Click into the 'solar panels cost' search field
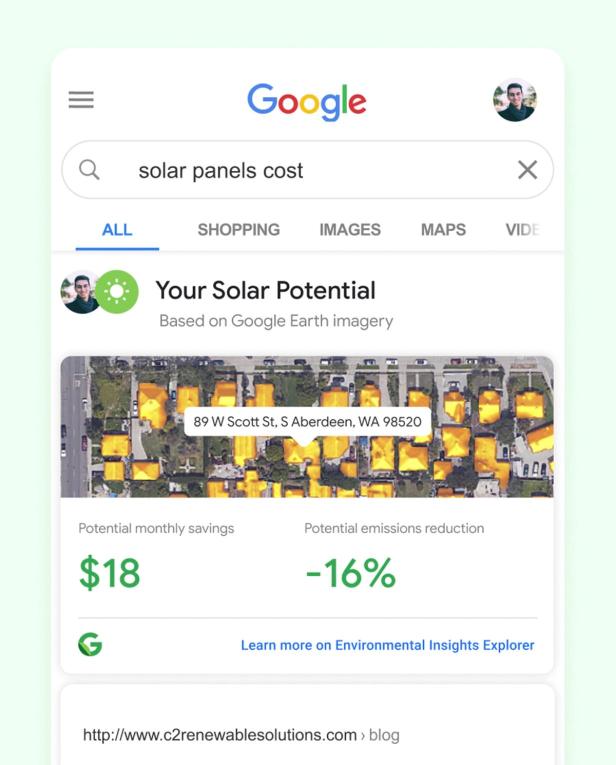The height and width of the screenshot is (765, 616). [x=300, y=170]
